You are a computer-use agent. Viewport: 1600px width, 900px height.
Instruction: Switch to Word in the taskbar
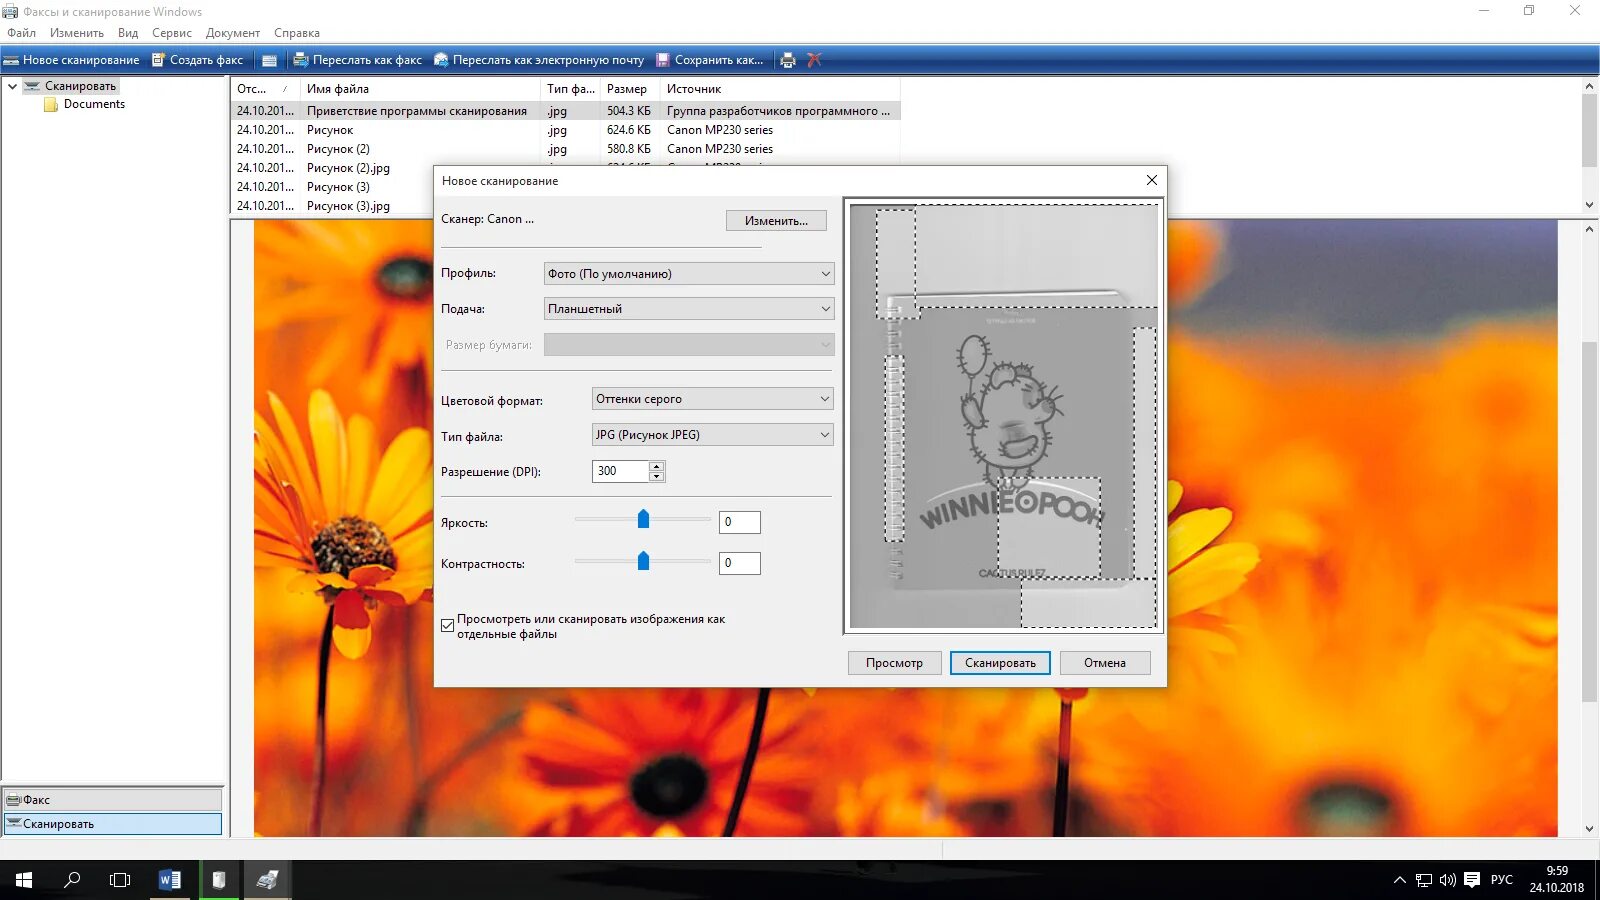point(170,880)
